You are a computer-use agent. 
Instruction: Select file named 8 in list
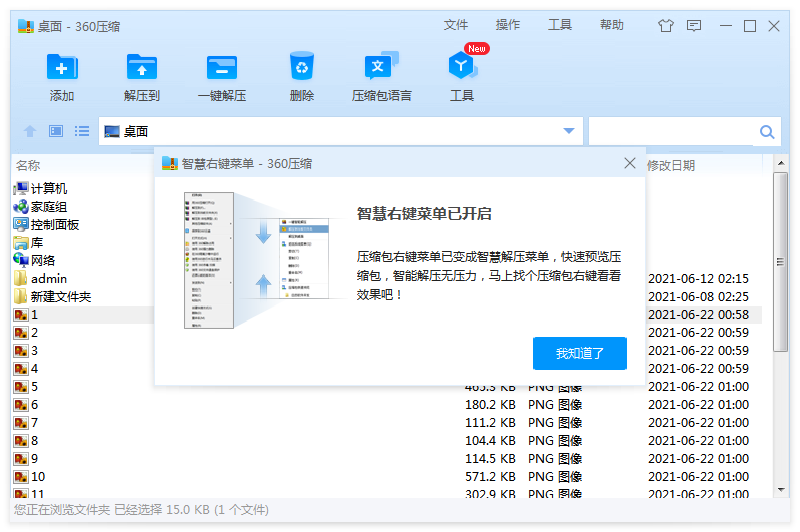[34, 441]
